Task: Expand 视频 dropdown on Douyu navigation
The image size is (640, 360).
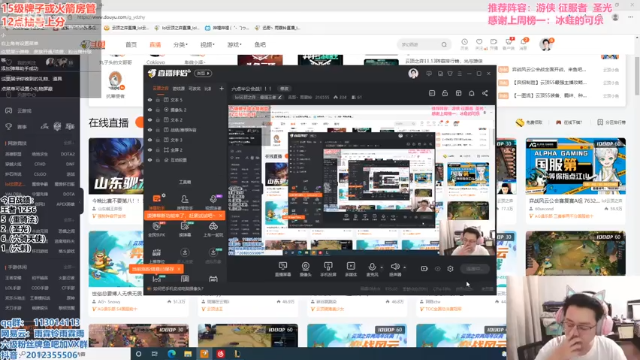Action: pos(207,44)
